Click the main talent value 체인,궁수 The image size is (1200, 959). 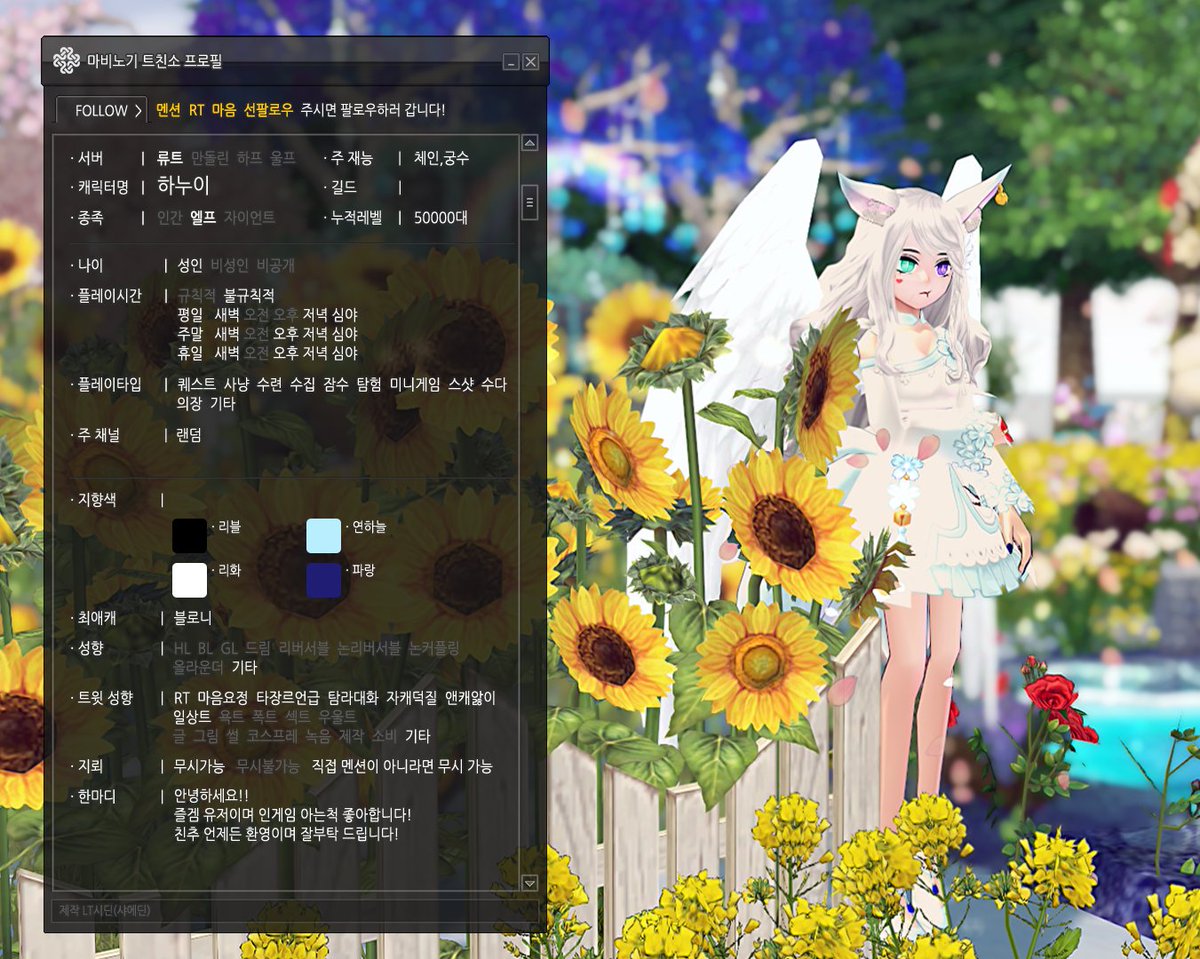point(441,158)
